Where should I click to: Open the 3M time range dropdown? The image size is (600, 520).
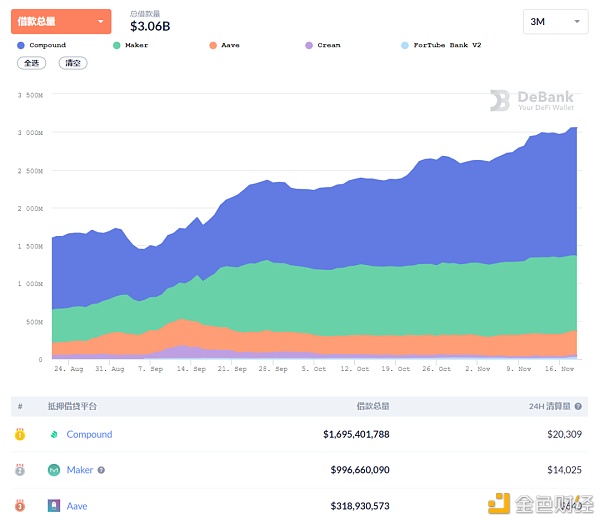[555, 22]
